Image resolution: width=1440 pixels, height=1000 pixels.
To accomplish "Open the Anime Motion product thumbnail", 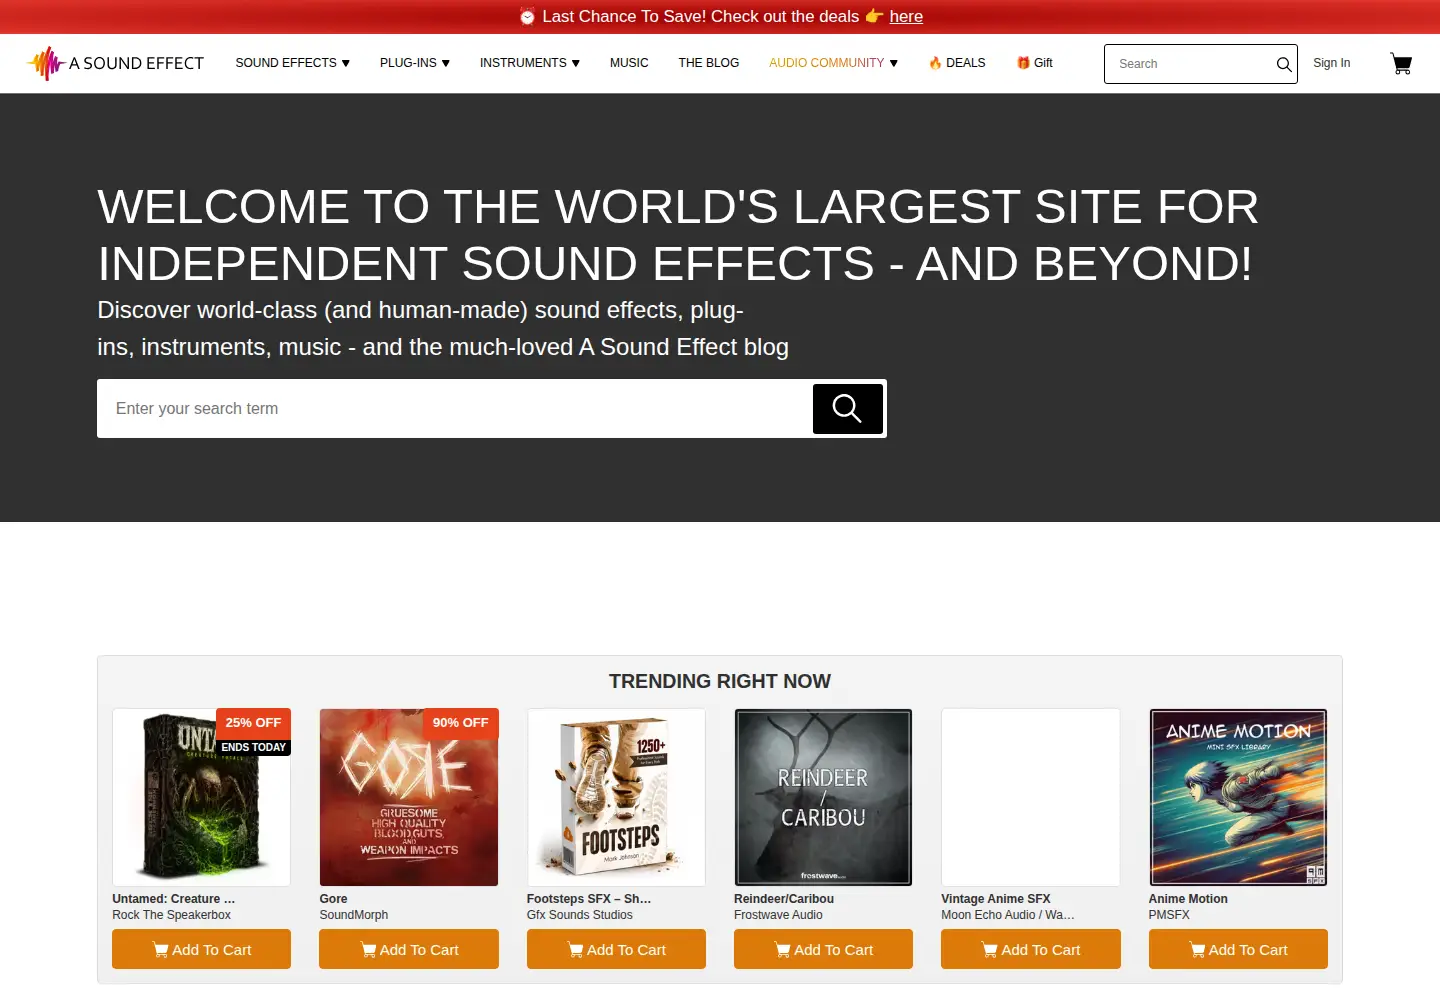I will pos(1238,797).
